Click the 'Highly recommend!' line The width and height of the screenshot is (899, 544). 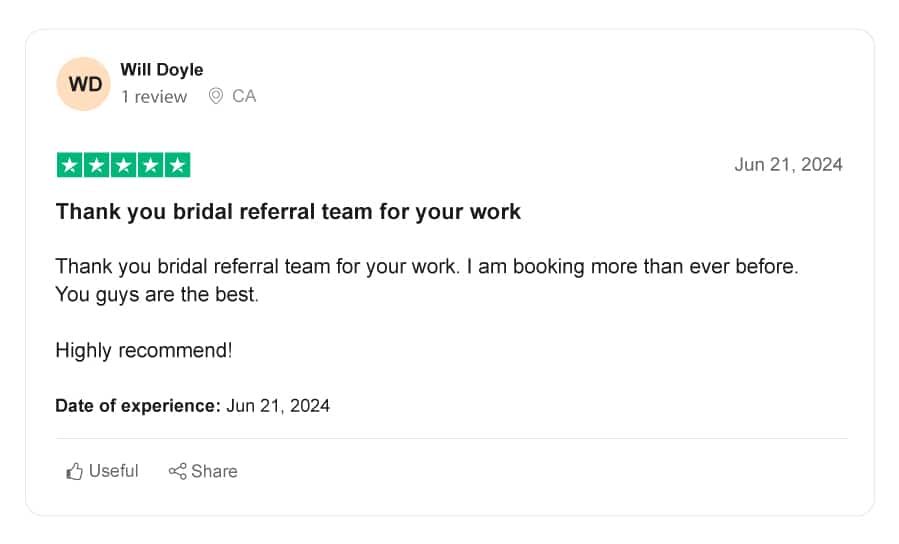coord(143,350)
